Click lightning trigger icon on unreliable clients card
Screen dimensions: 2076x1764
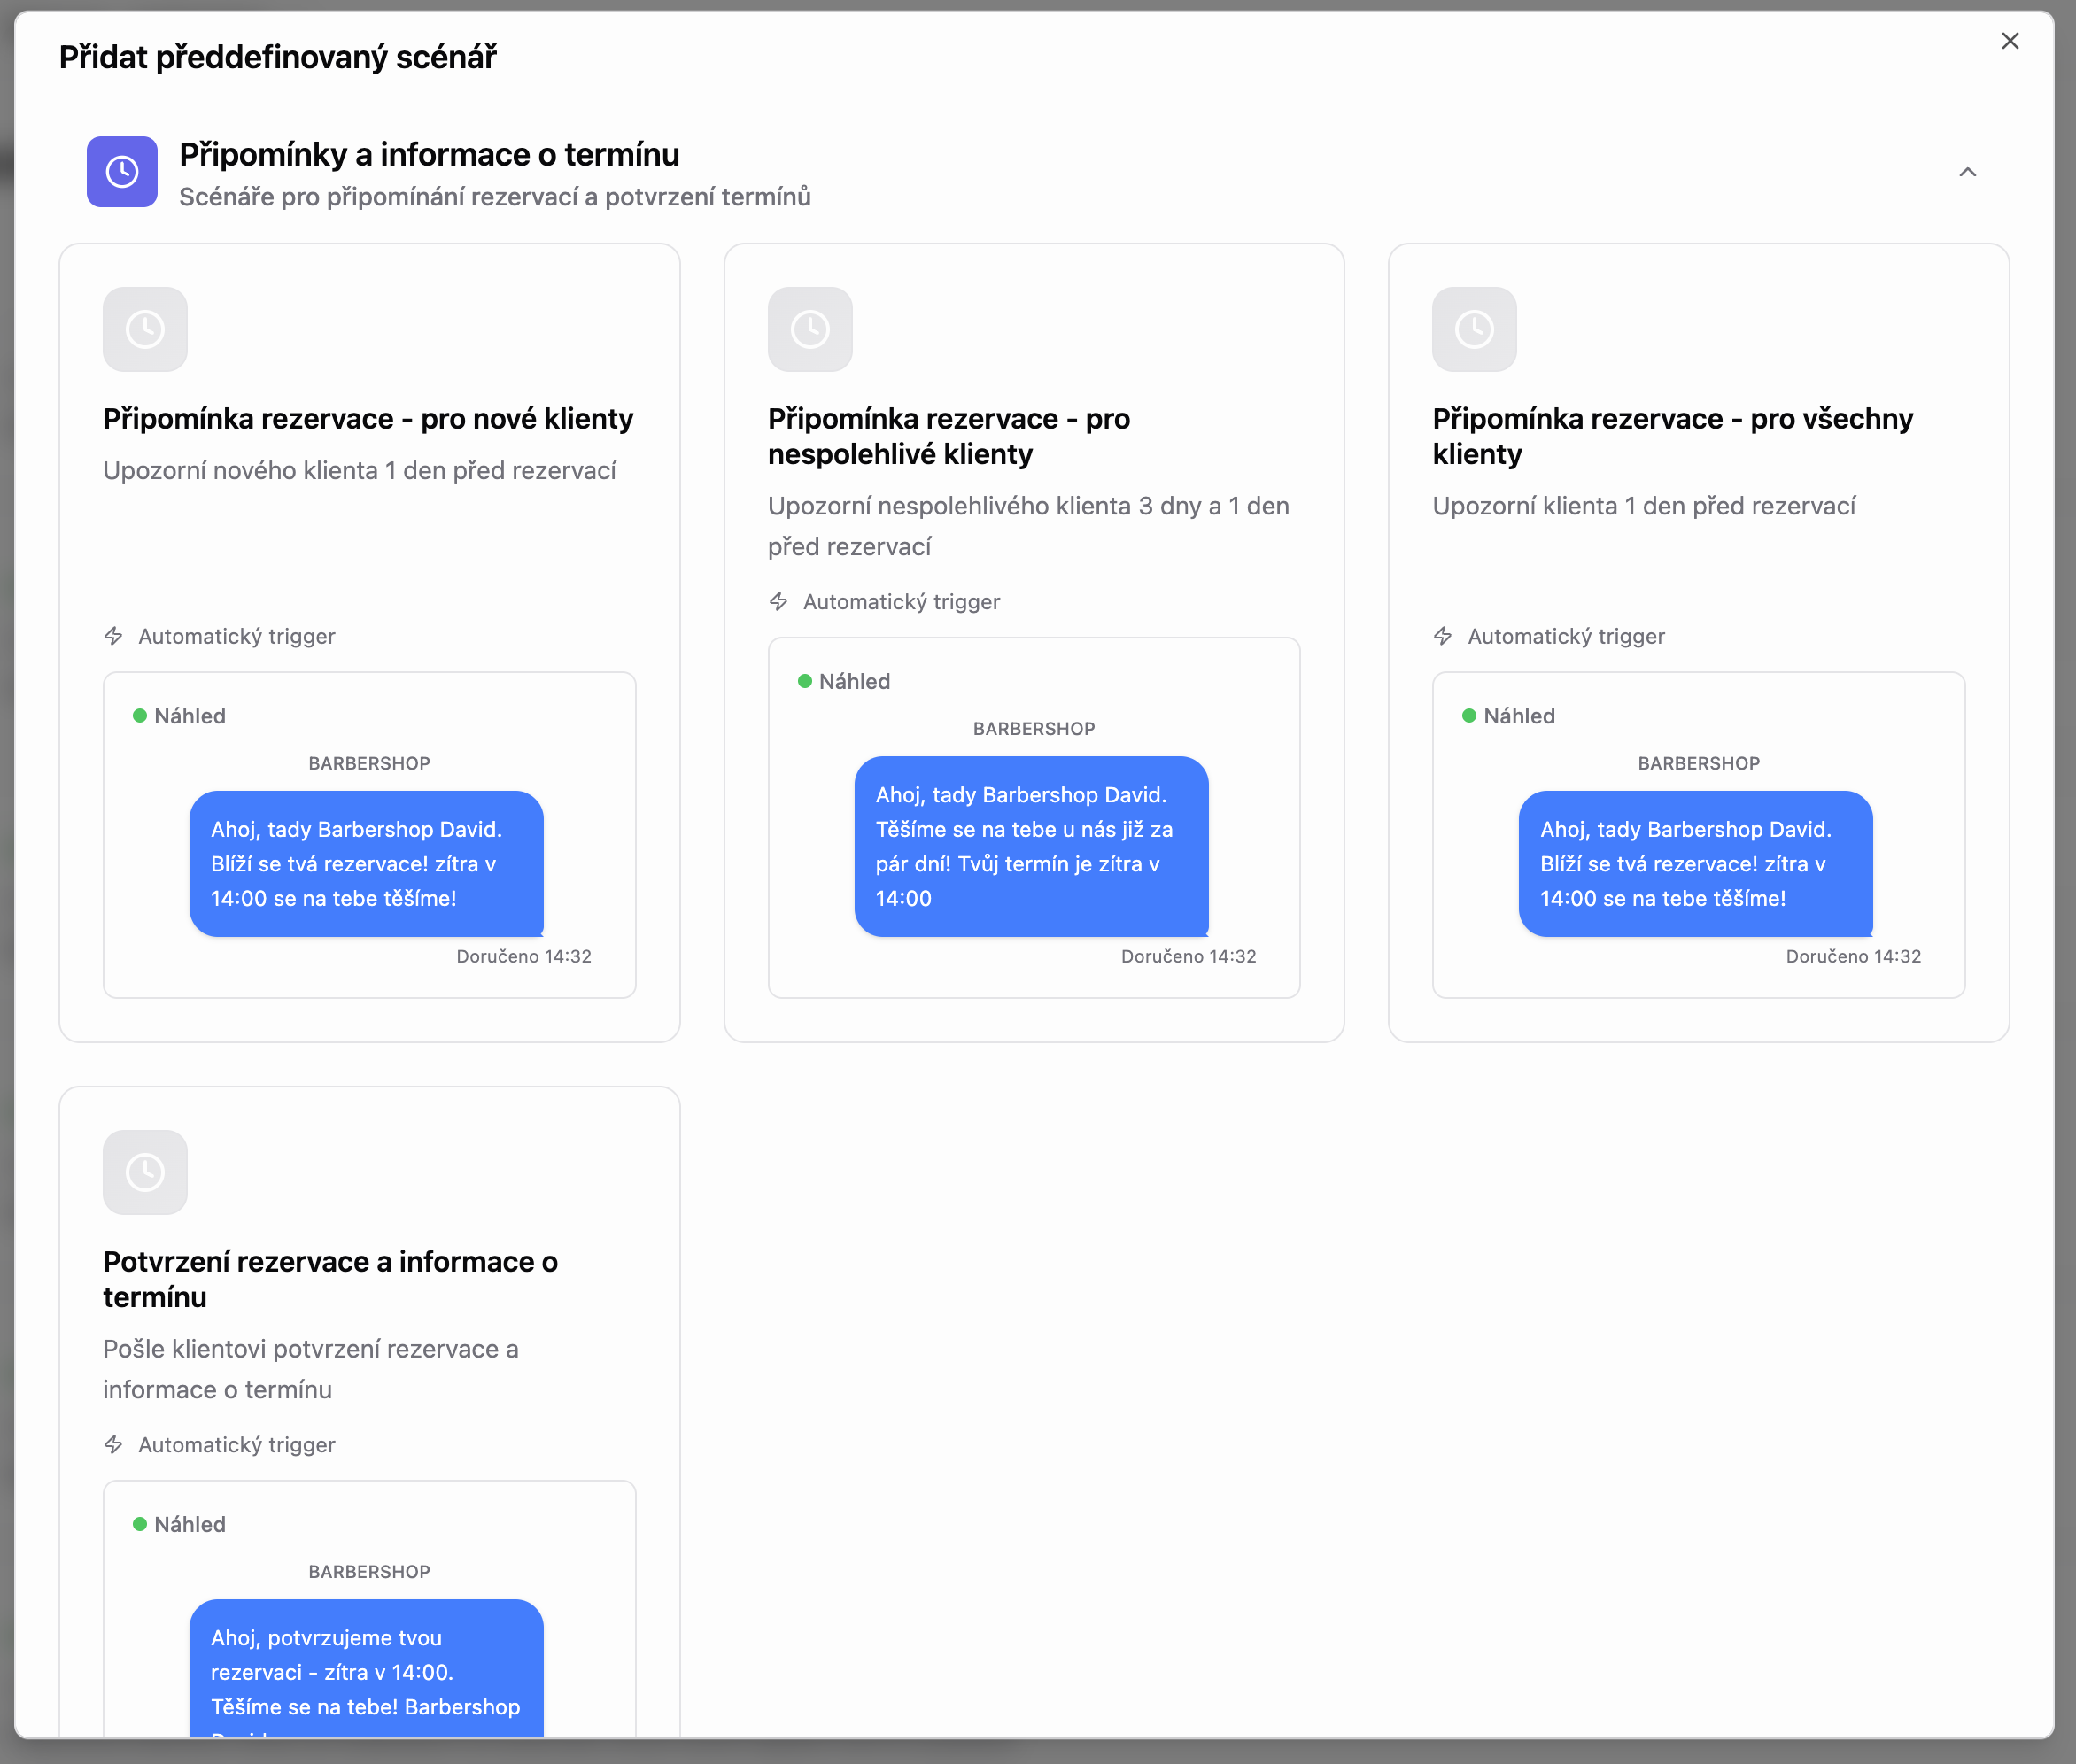[778, 601]
